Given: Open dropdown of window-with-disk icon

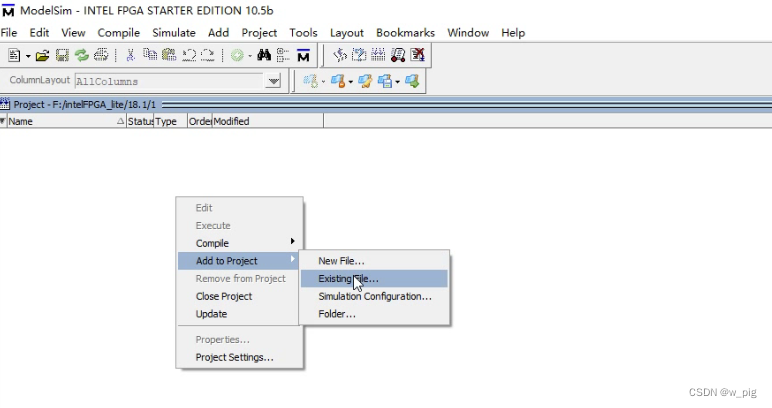Looking at the screenshot, I should [397, 82].
